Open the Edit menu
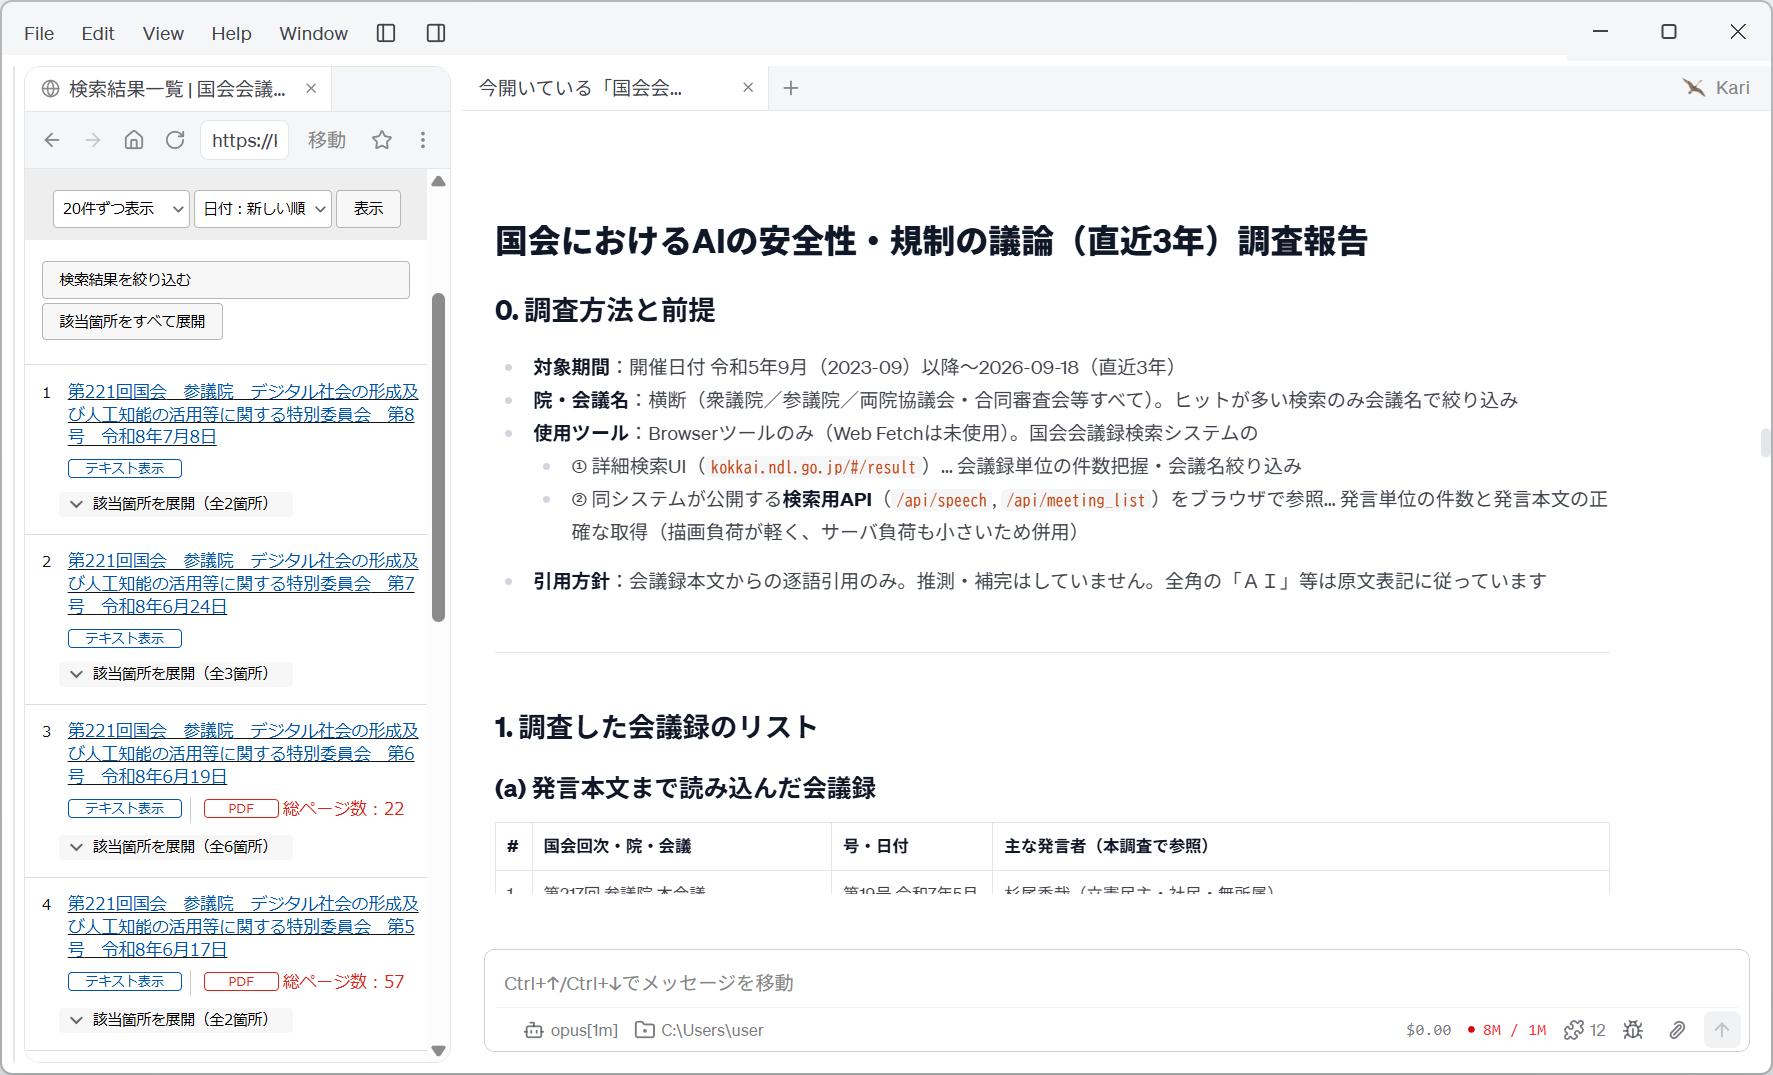The image size is (1773, 1075). point(98,33)
